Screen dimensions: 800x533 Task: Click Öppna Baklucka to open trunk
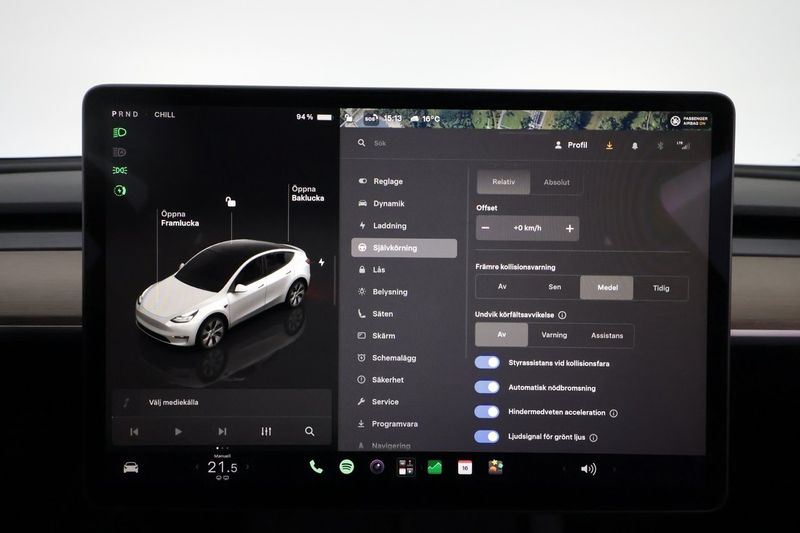pos(308,193)
